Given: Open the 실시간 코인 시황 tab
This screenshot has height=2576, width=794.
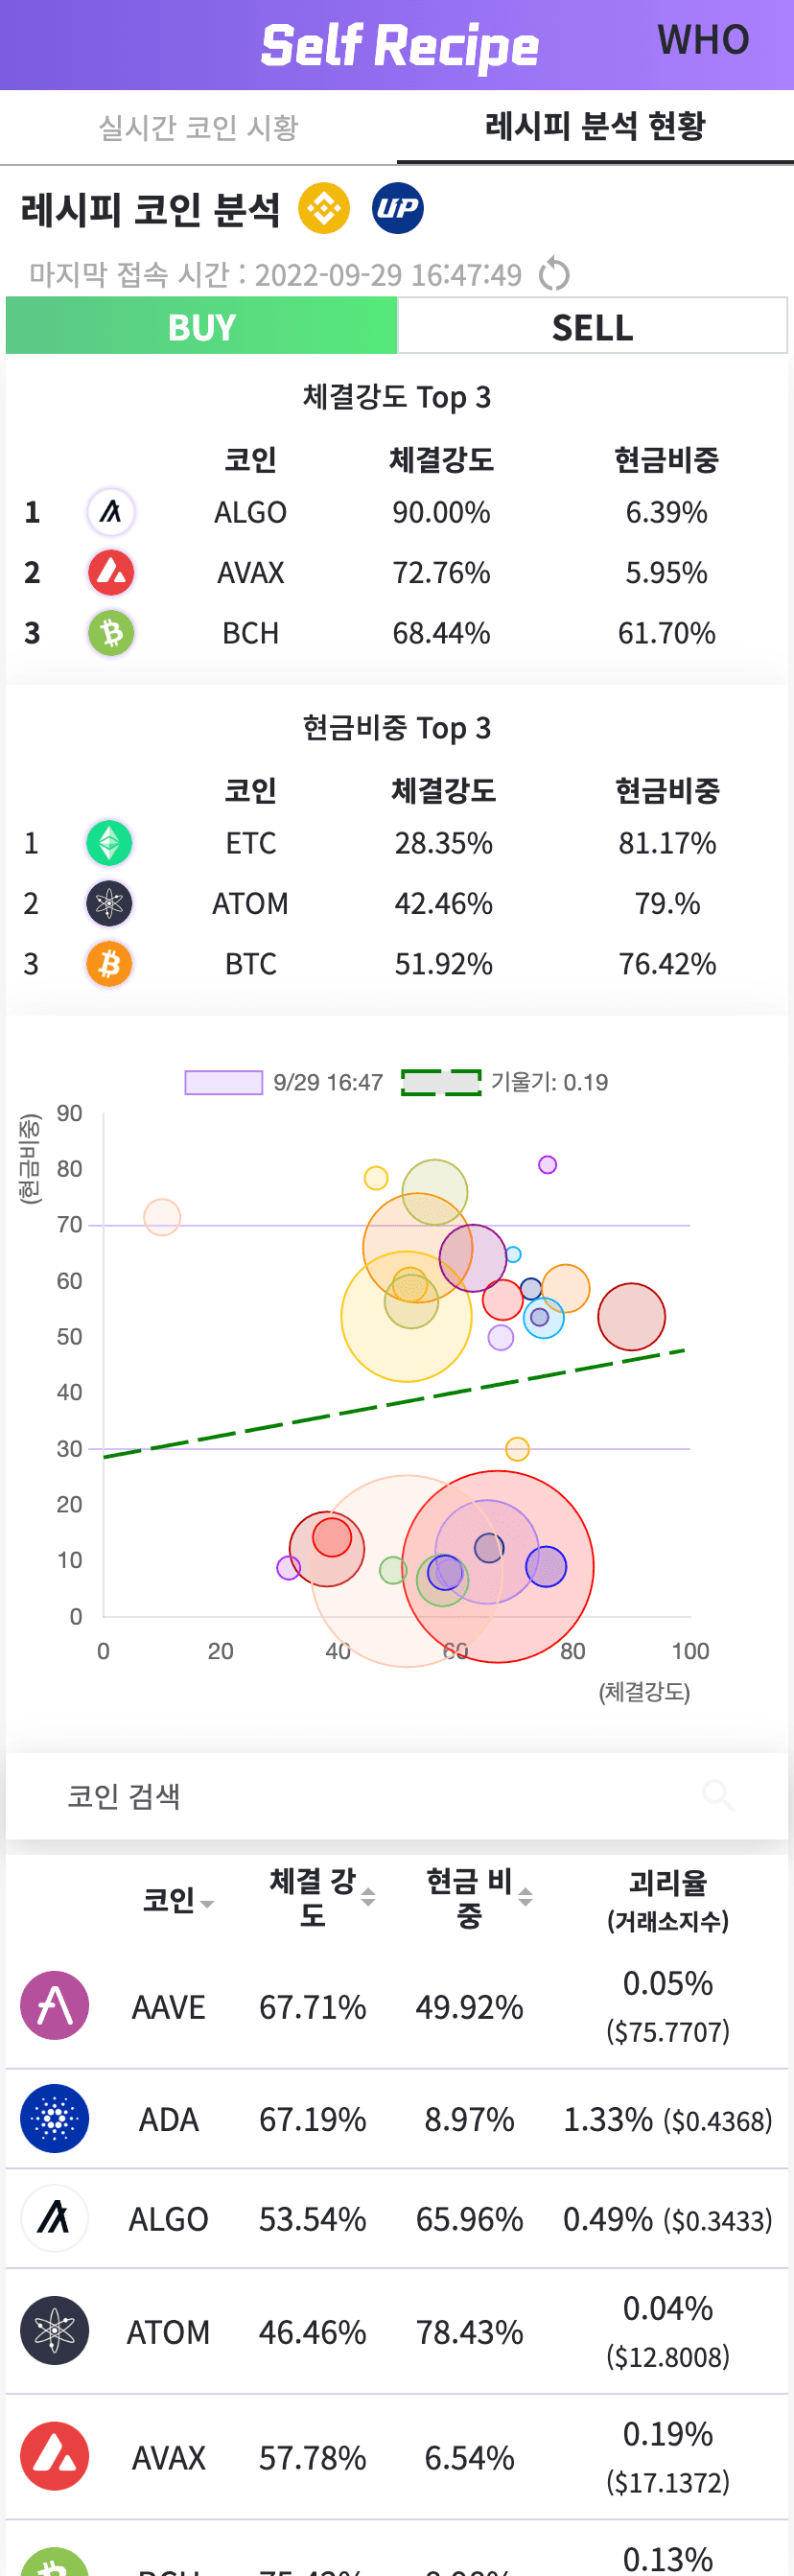Looking at the screenshot, I should pyautogui.click(x=198, y=128).
